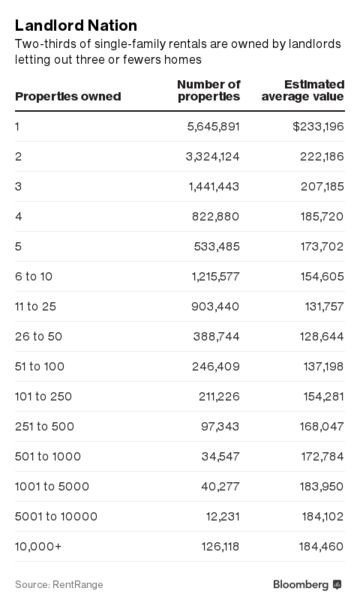
Task: Select the Landlord Nation title
Action: click(x=76, y=26)
